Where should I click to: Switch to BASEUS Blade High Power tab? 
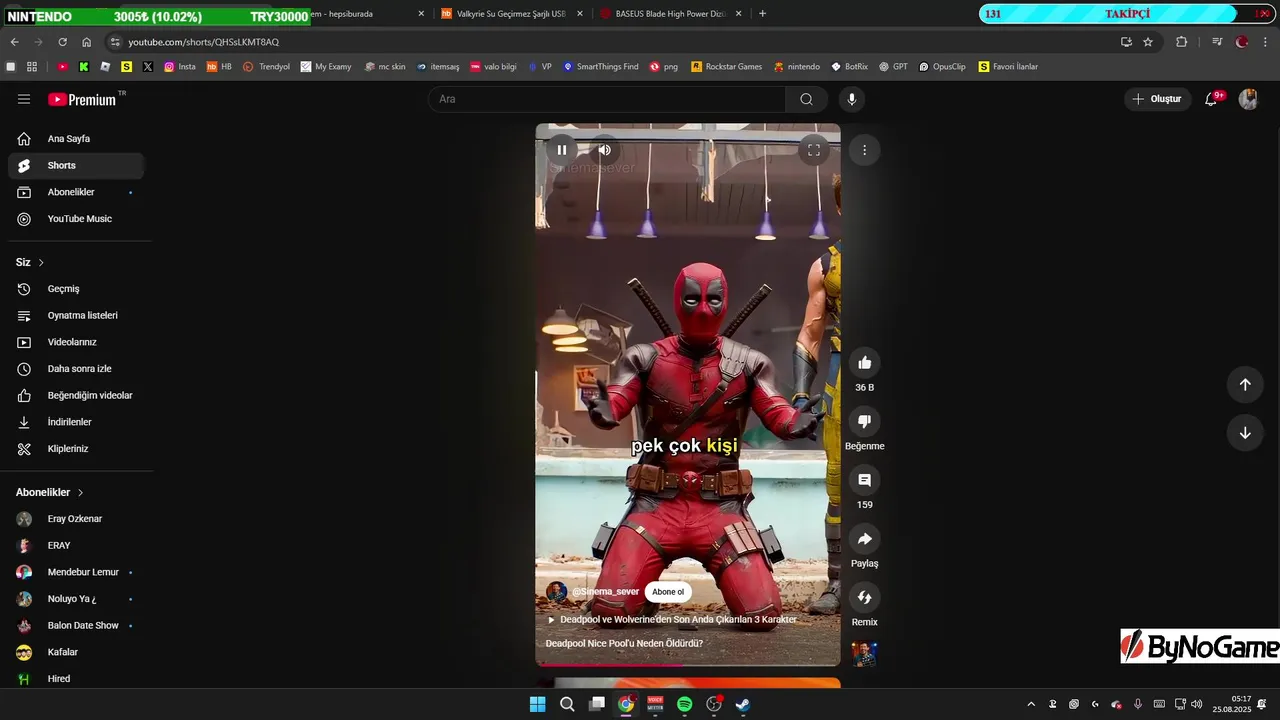click(670, 14)
